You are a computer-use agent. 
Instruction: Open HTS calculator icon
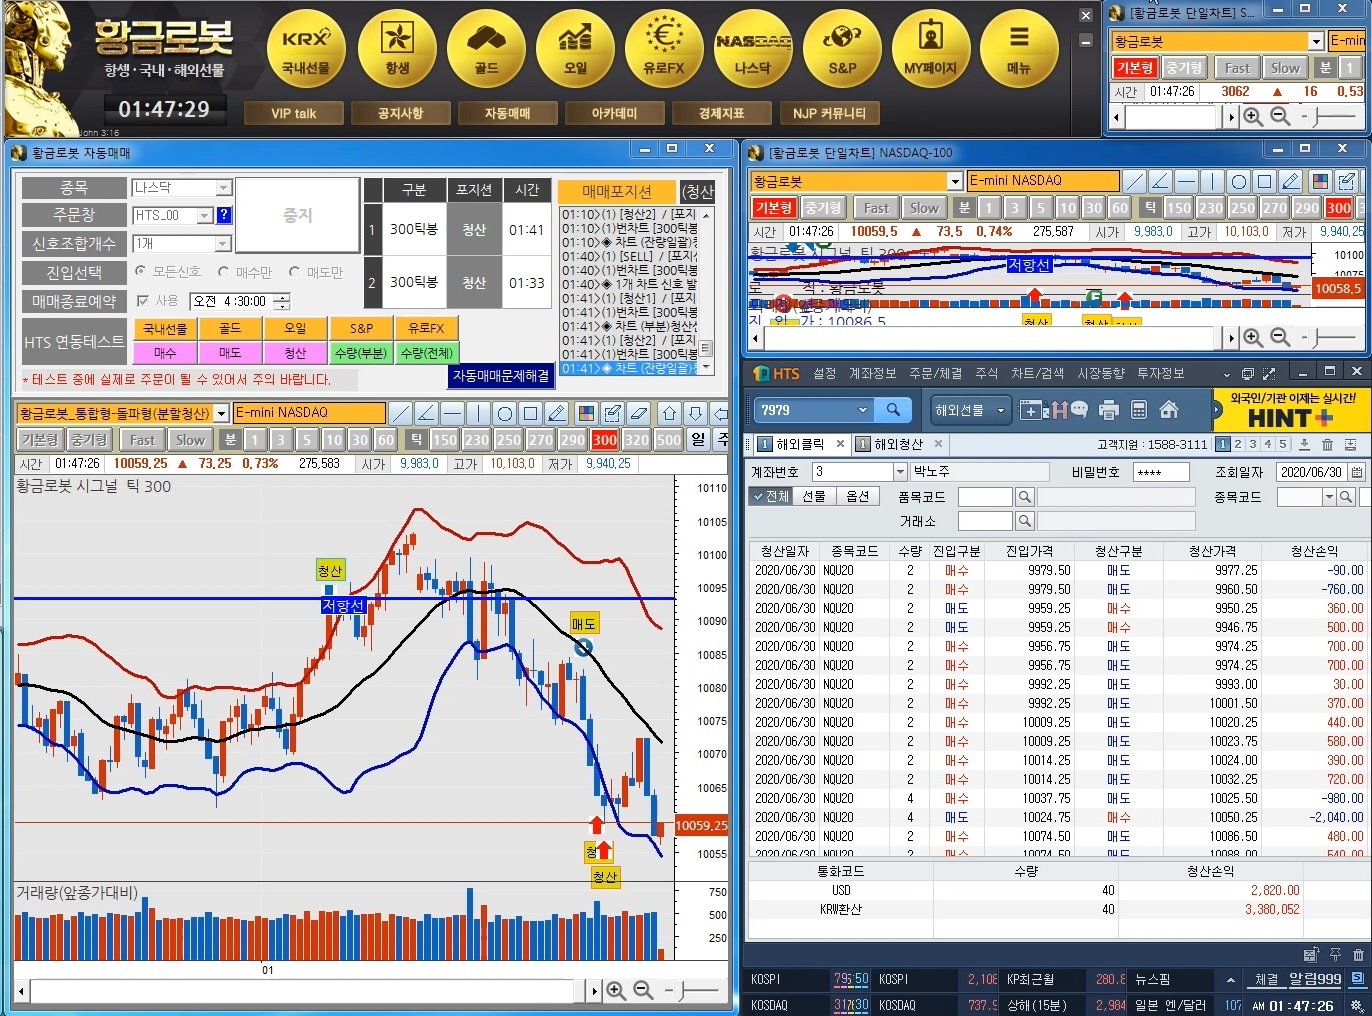(1138, 410)
